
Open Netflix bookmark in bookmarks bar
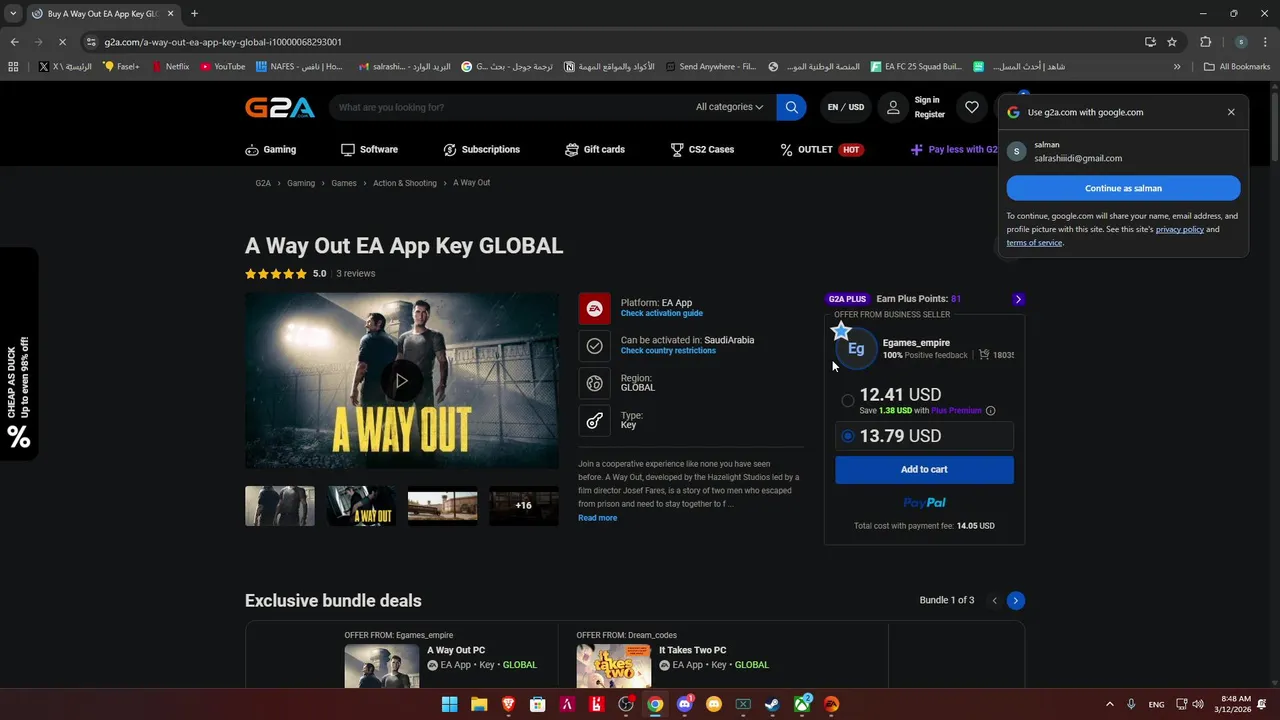[170, 67]
